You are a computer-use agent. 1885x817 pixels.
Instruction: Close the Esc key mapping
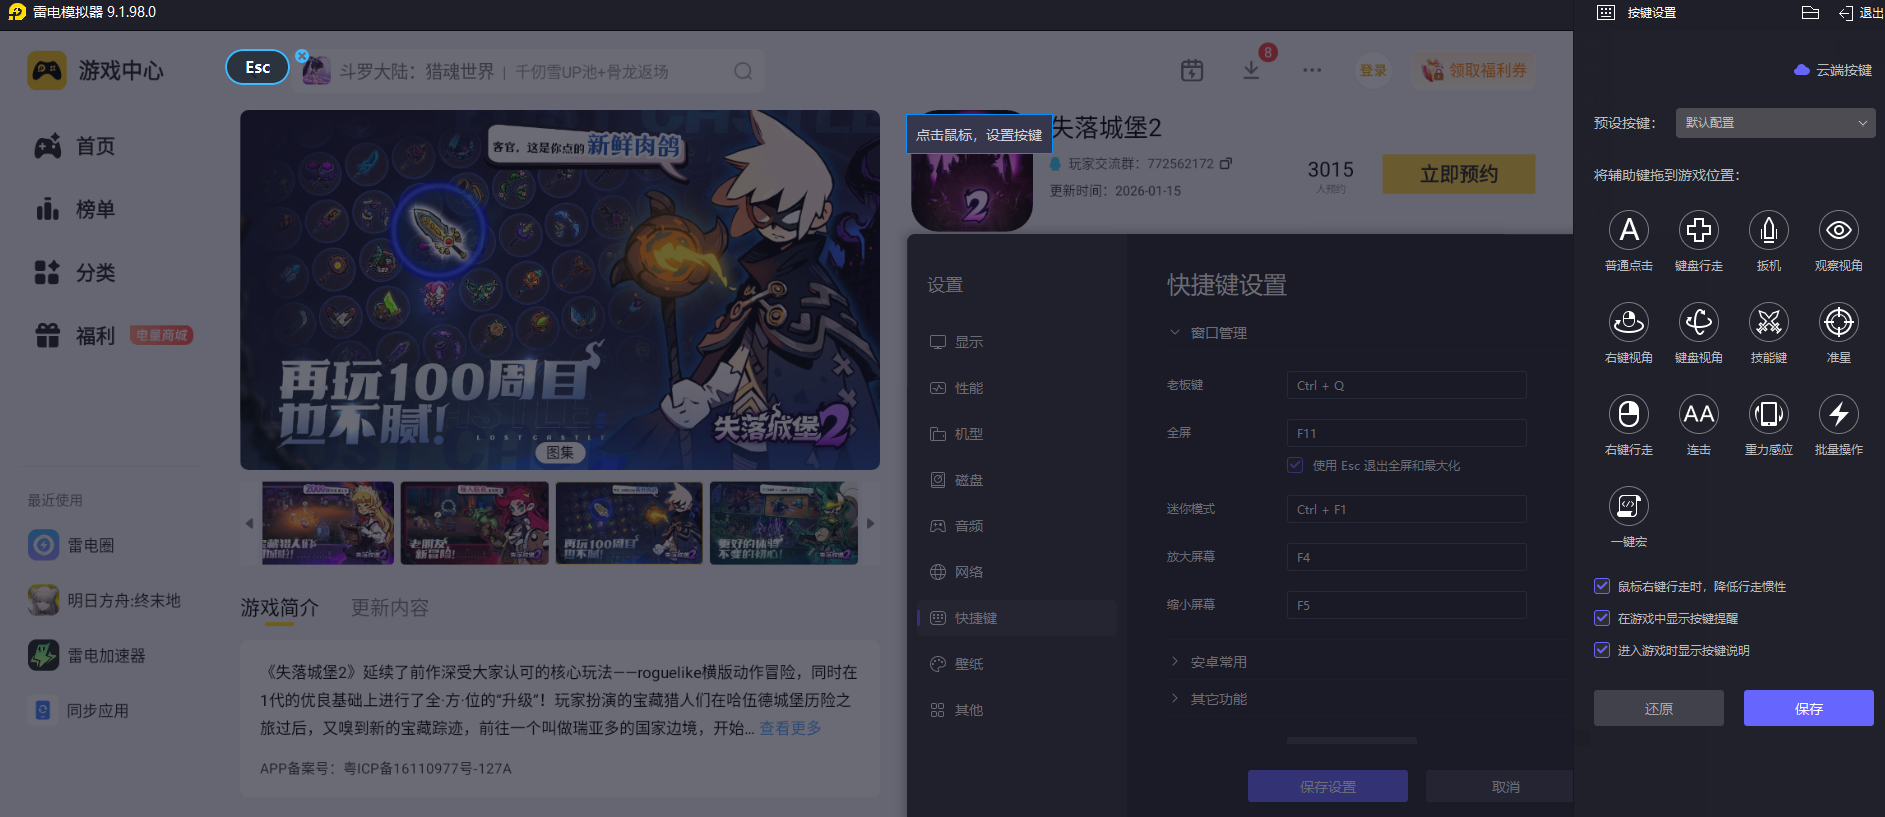click(x=302, y=56)
